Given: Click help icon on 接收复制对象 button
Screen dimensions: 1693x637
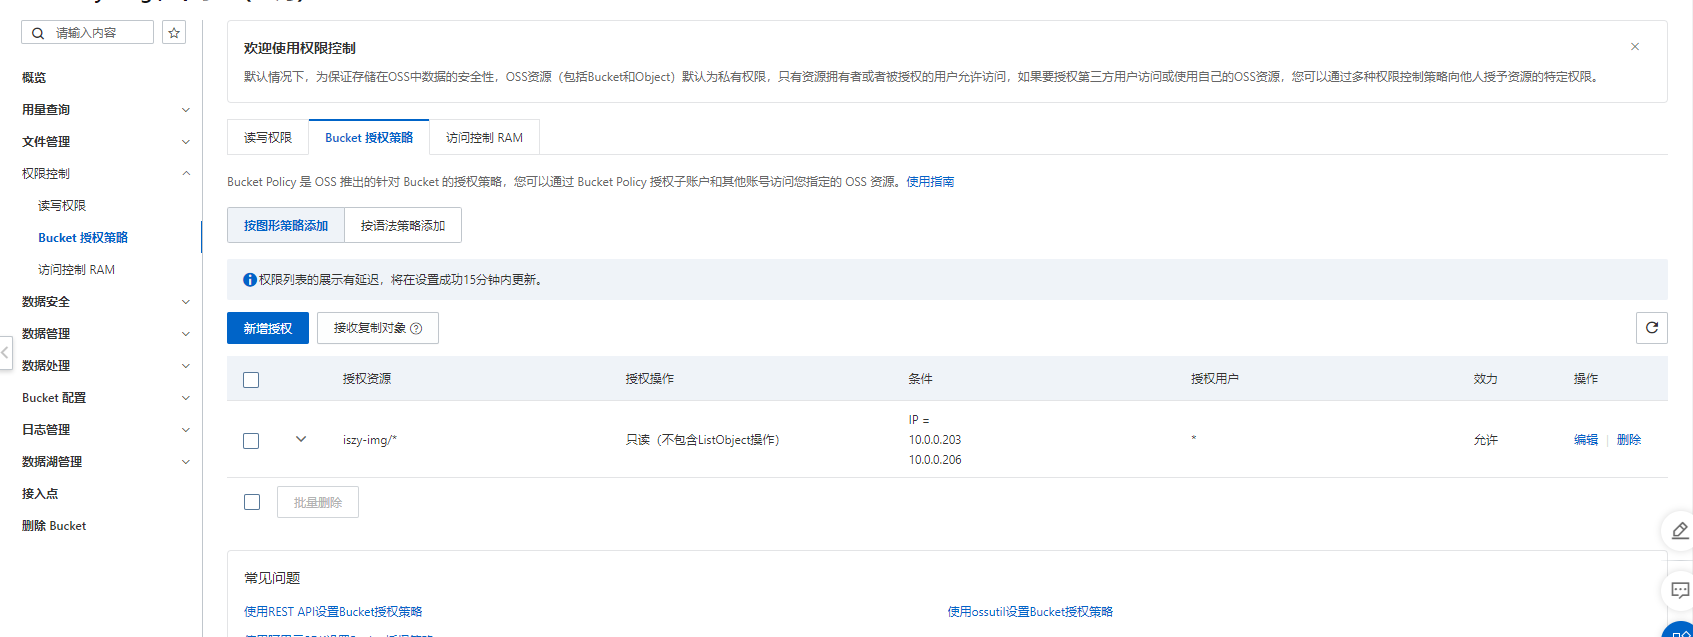Looking at the screenshot, I should pyautogui.click(x=417, y=329).
